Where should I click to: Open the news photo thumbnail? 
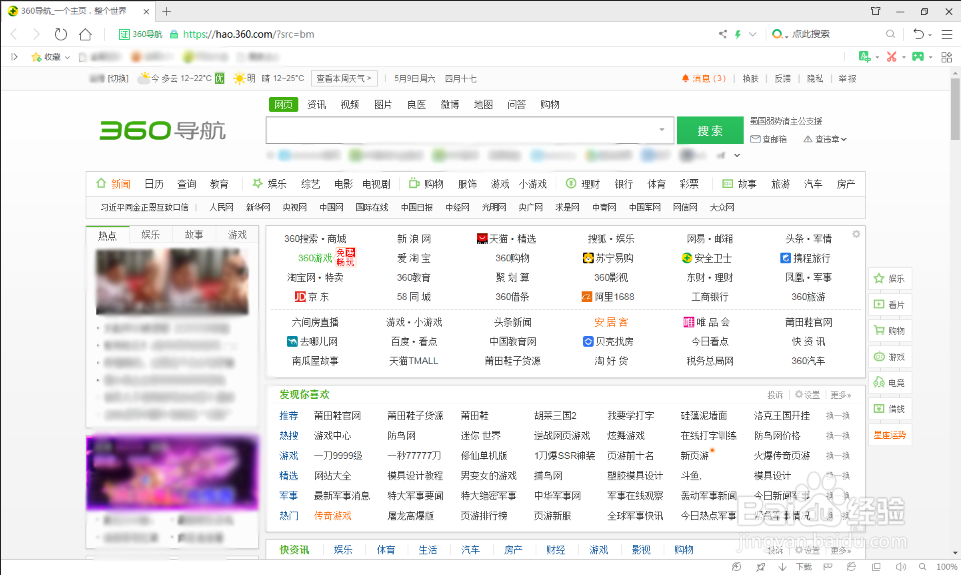click(x=172, y=282)
